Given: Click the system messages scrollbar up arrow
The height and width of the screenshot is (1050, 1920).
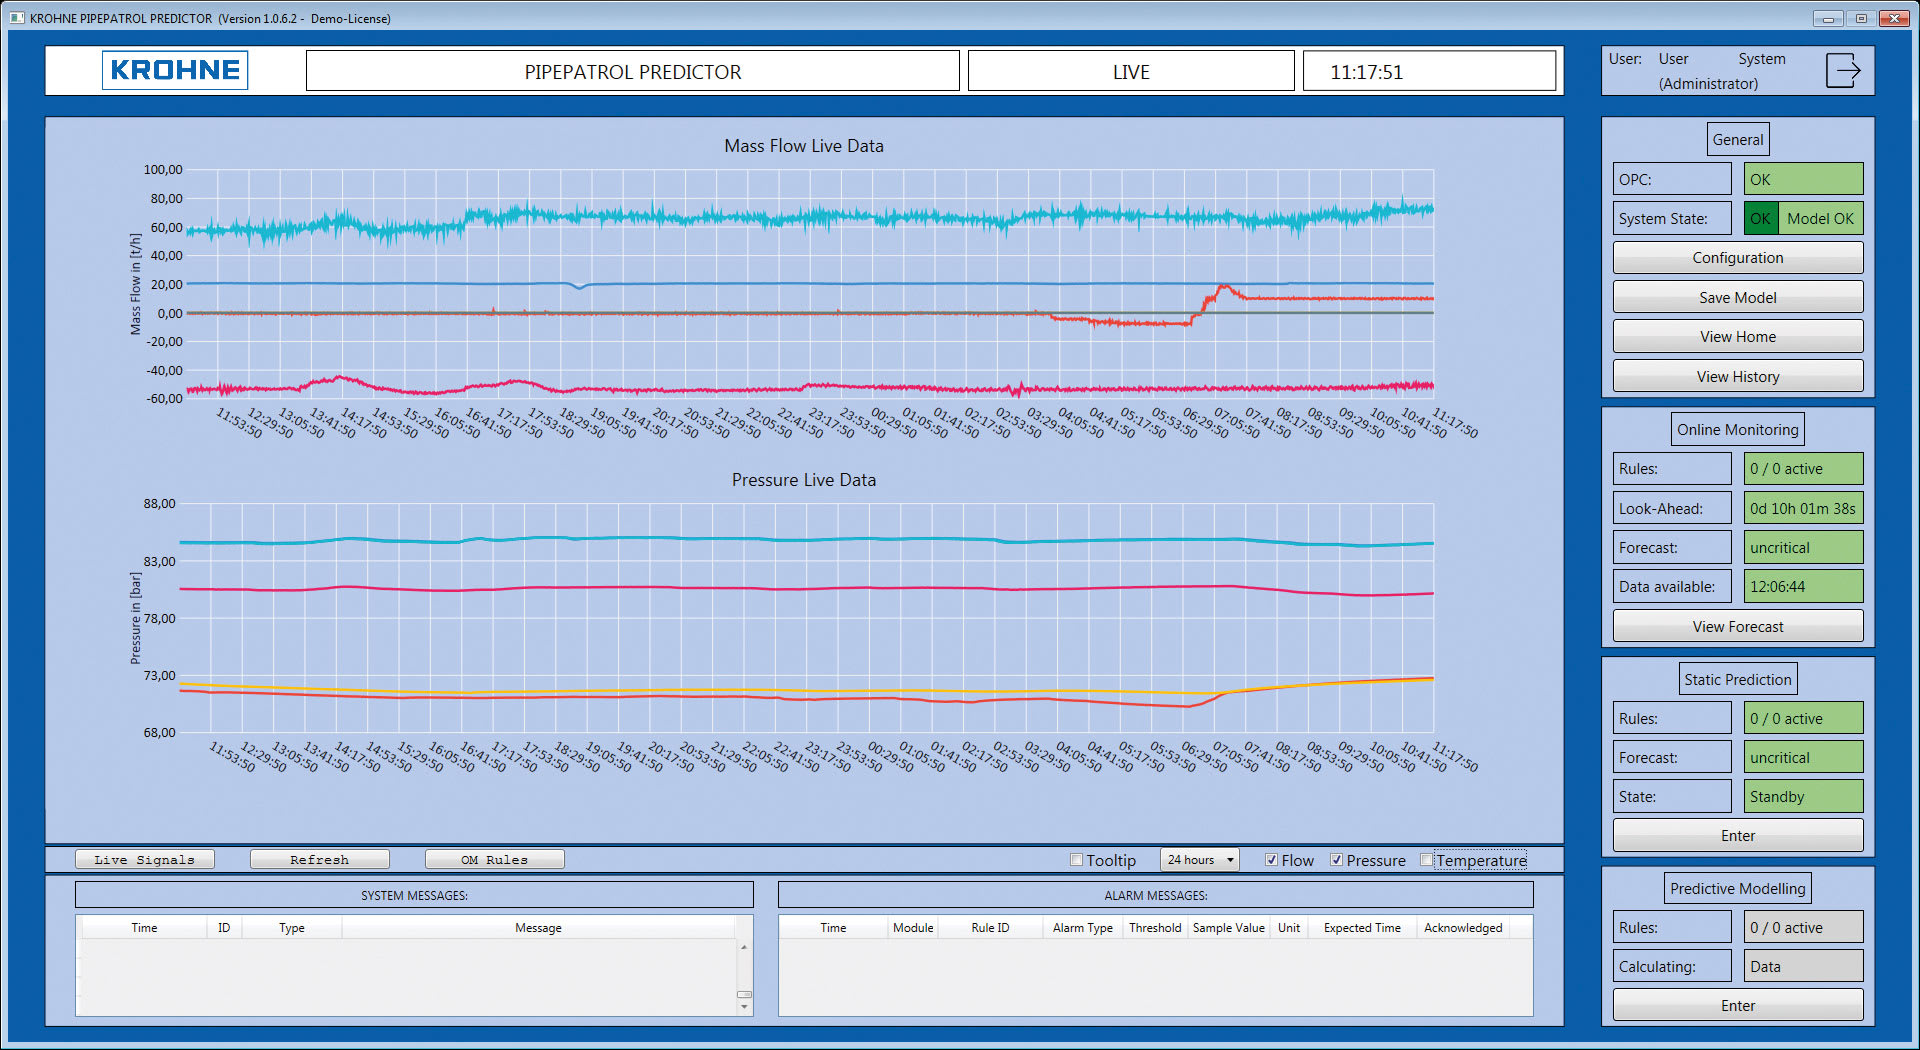Looking at the screenshot, I should 744,946.
